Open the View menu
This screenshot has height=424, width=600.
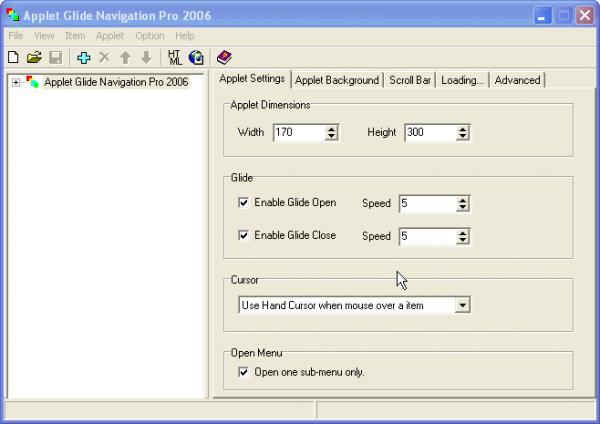pyautogui.click(x=44, y=36)
